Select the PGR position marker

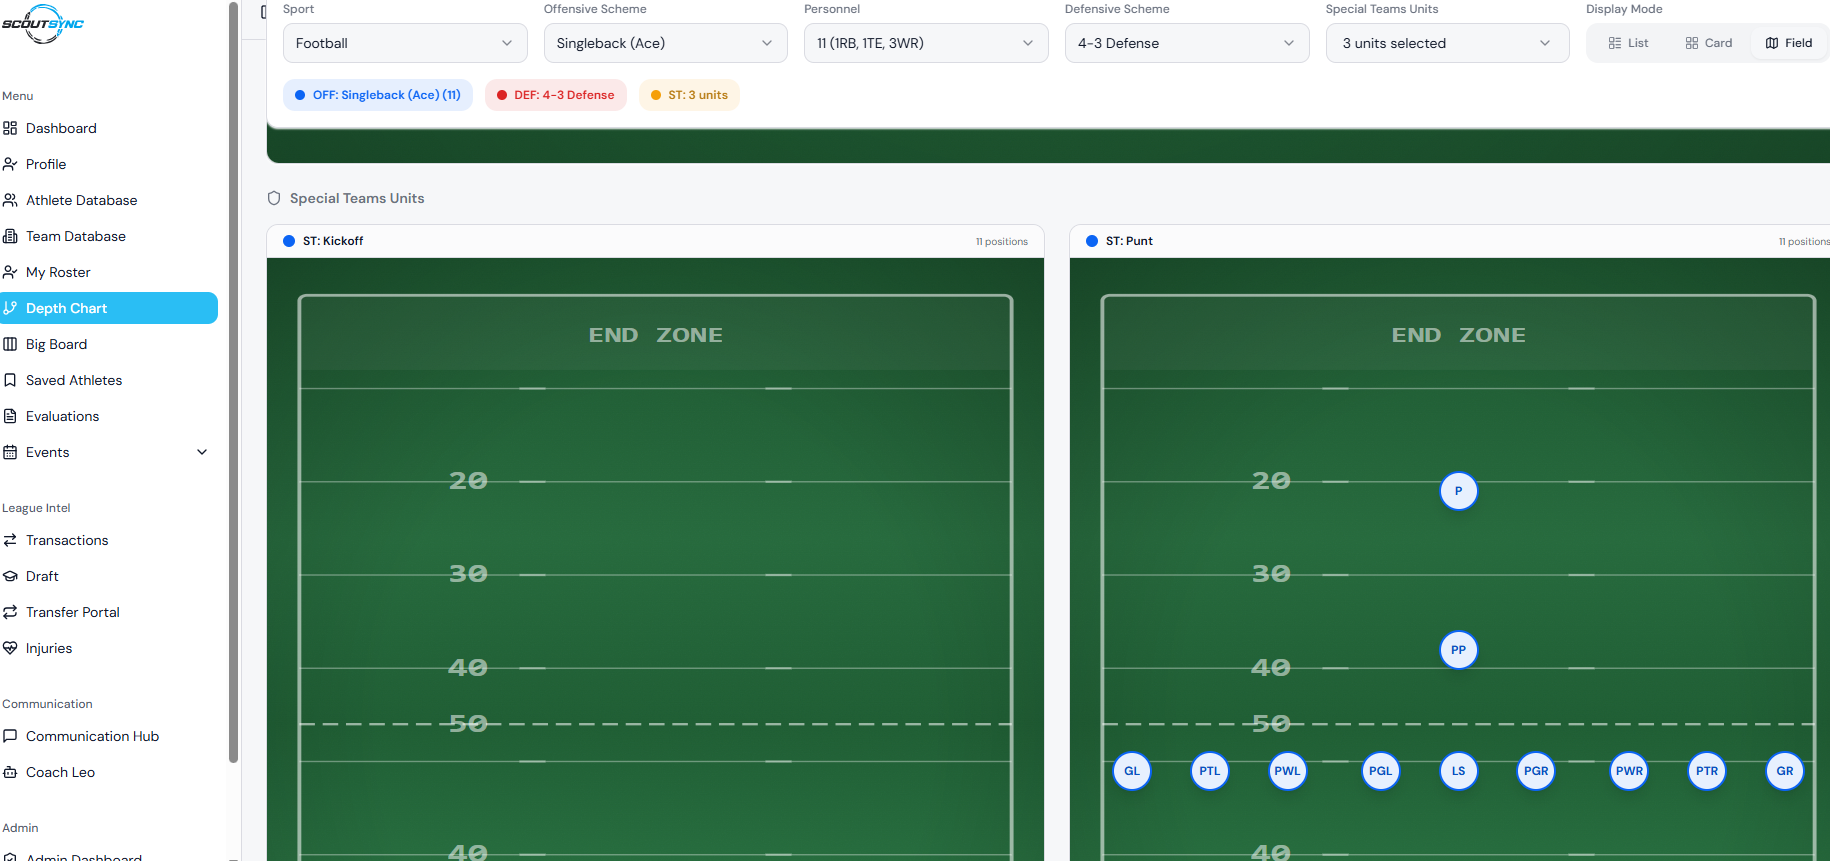pos(1536,771)
